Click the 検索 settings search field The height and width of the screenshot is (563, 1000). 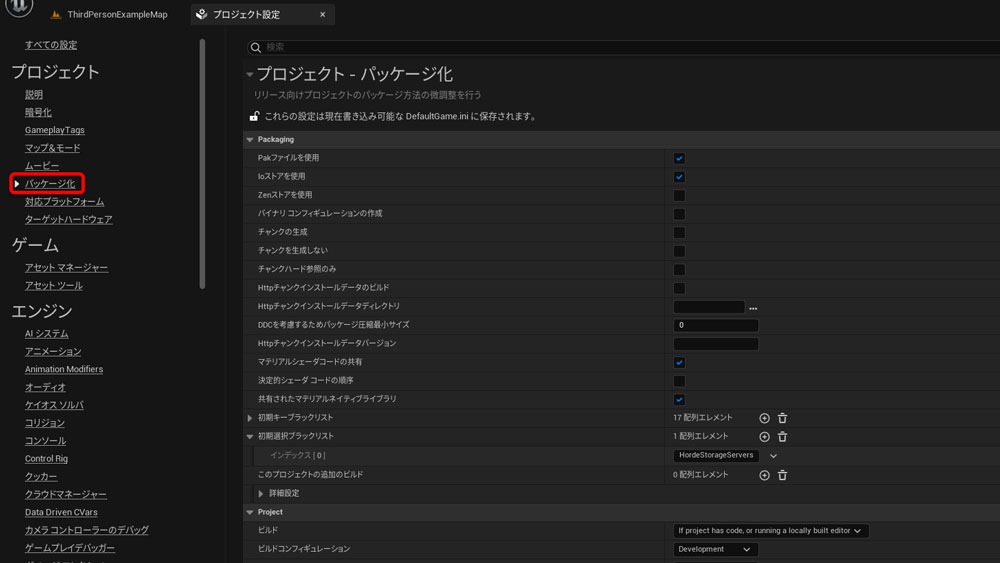coord(624,47)
